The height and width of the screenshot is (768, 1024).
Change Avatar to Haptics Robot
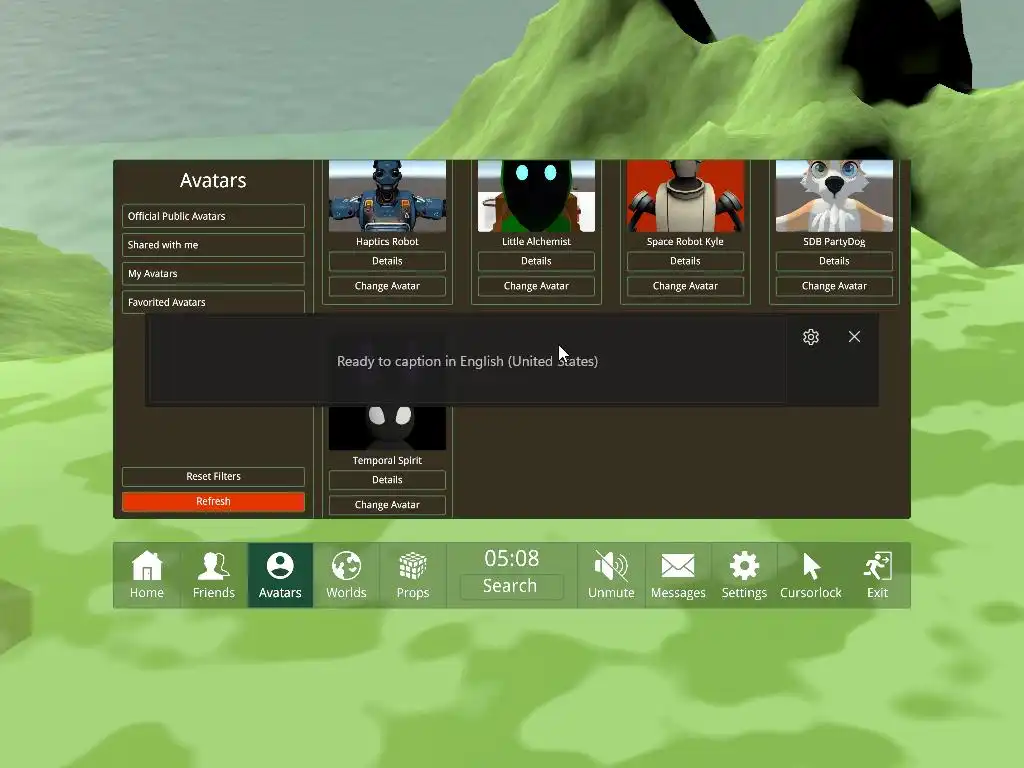[387, 286]
